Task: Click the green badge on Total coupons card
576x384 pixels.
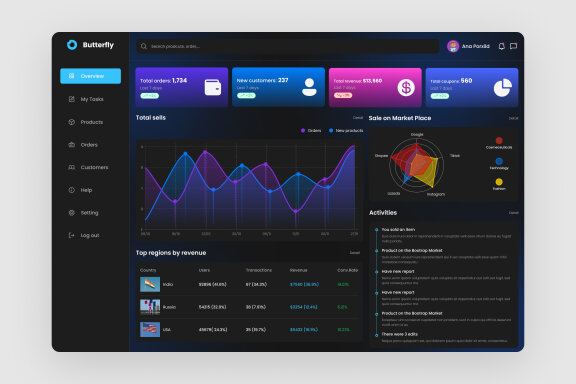Action: tap(440, 96)
